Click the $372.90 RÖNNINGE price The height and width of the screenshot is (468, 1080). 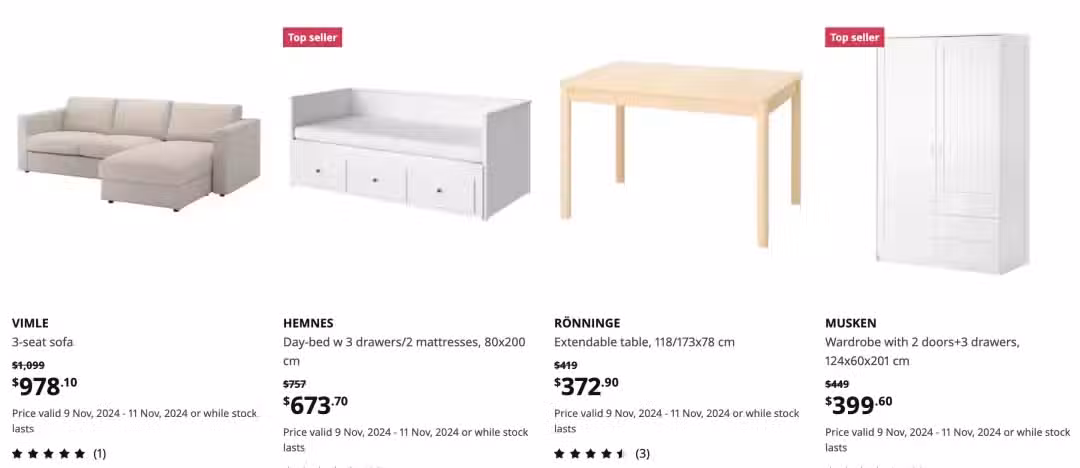[586, 386]
